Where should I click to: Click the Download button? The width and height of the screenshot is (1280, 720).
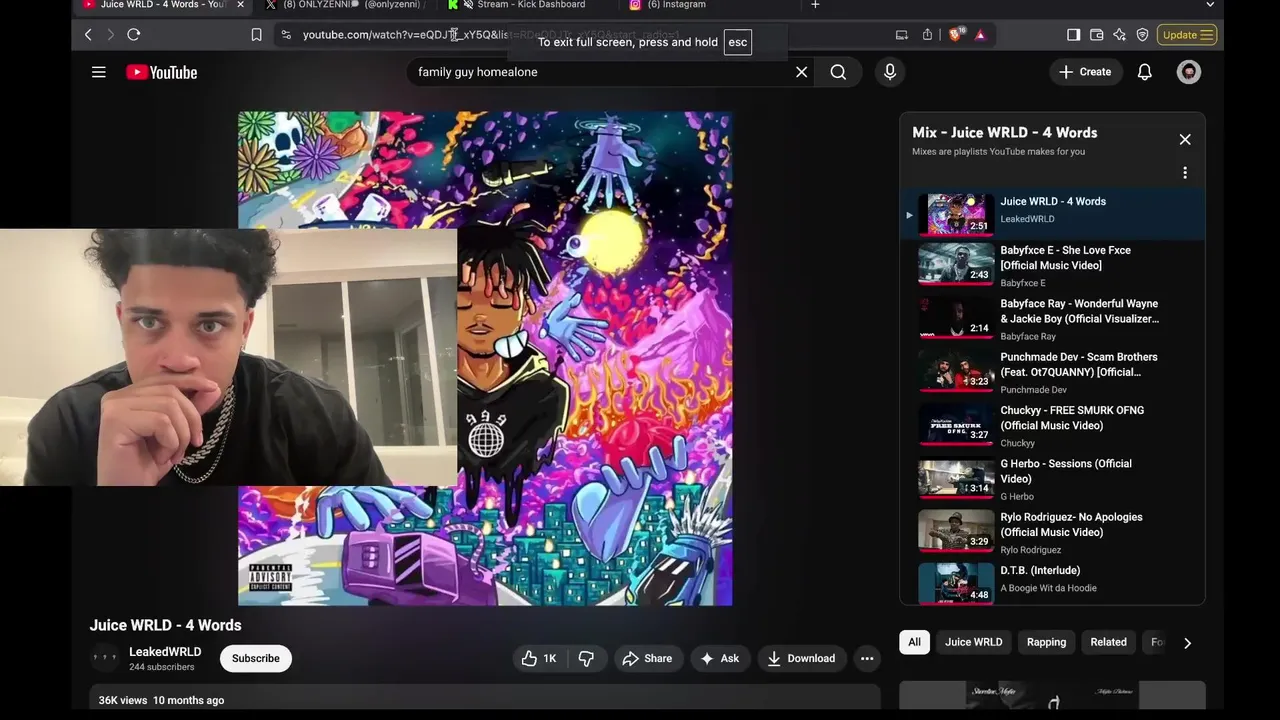click(x=801, y=658)
